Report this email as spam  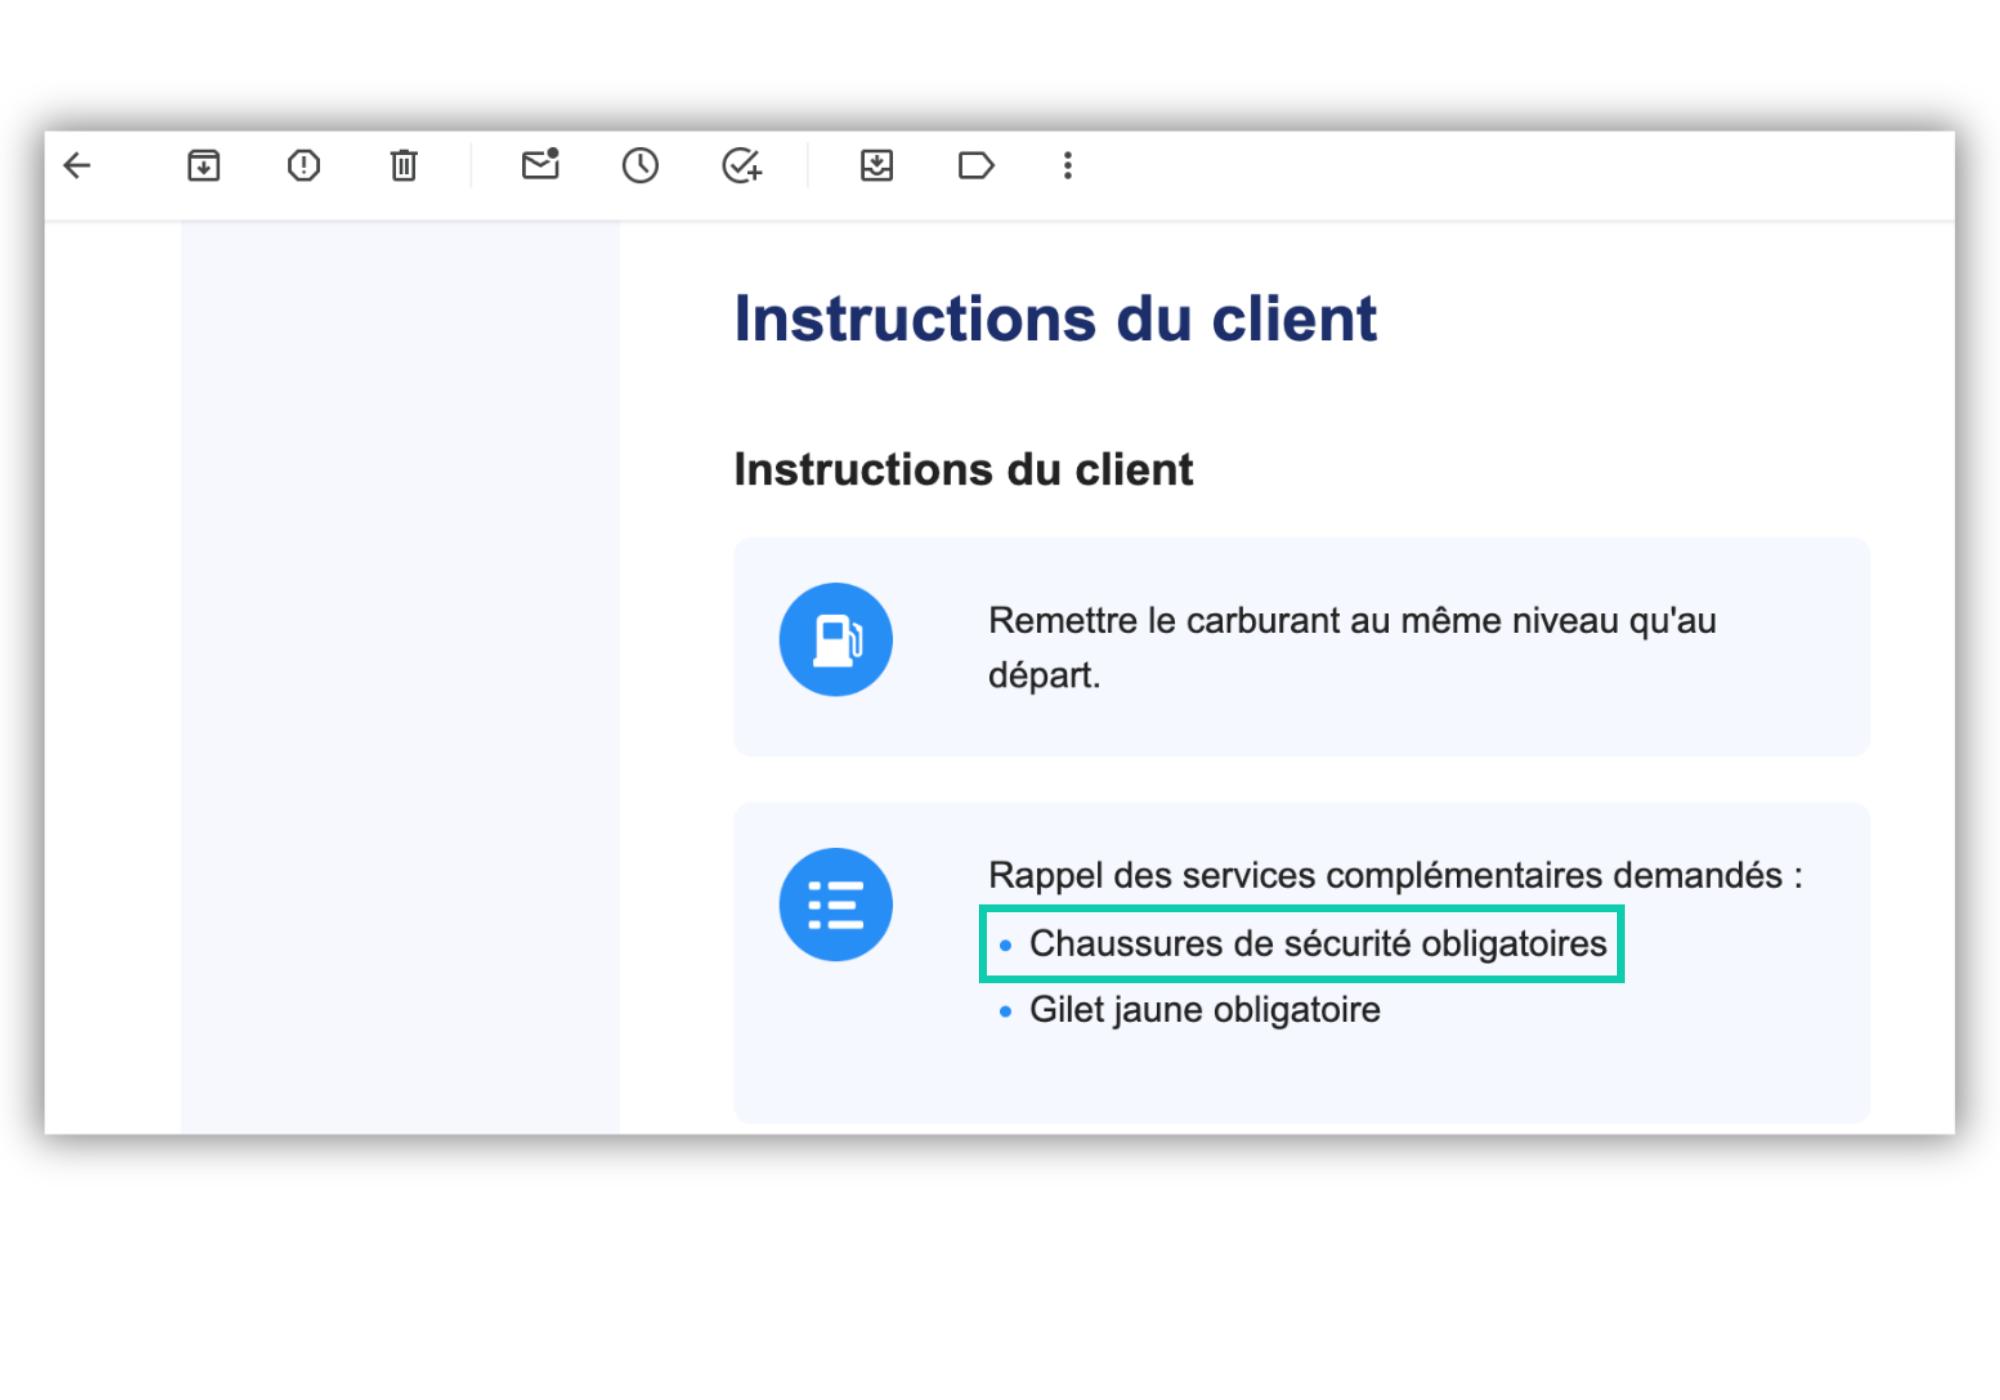304,165
